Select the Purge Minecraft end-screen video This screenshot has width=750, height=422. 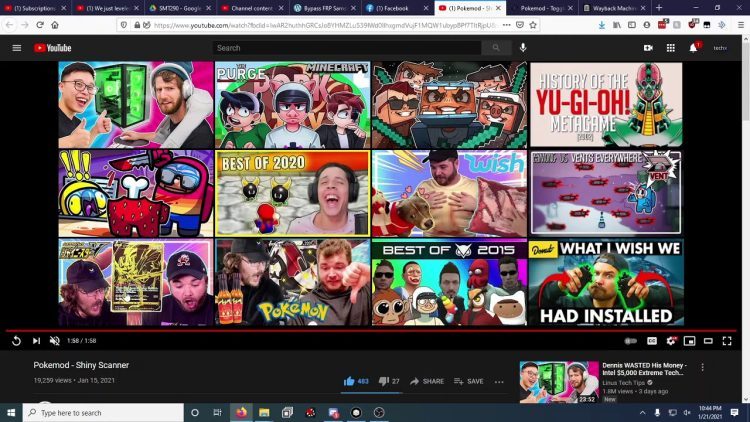click(x=293, y=104)
